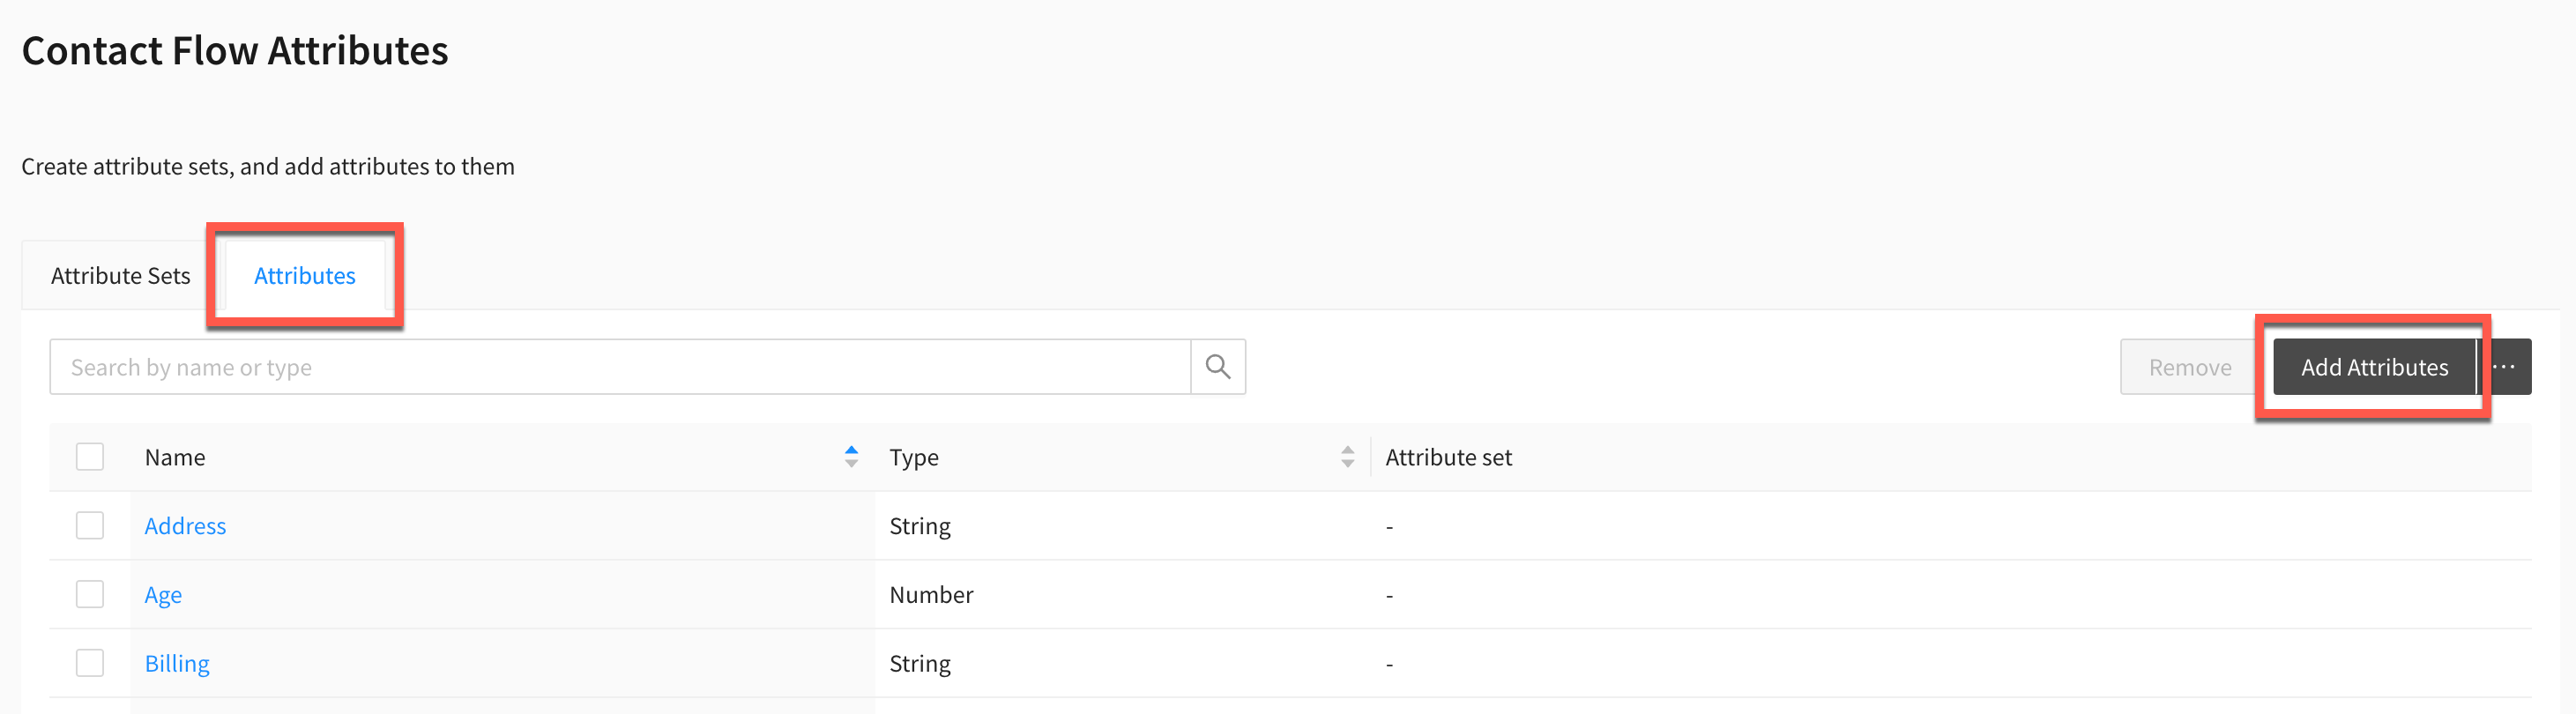The width and height of the screenshot is (2576, 714).
Task: Switch to the Attribute Sets tab
Action: coord(120,276)
